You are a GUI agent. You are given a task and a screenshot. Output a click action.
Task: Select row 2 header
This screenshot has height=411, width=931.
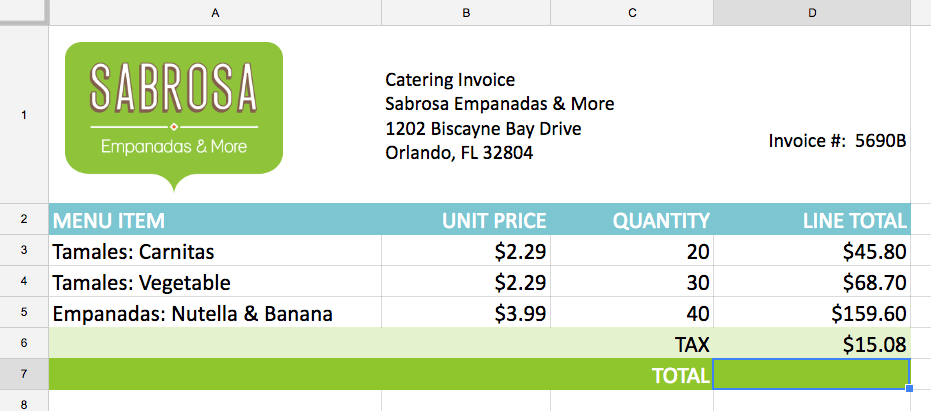tap(24, 220)
